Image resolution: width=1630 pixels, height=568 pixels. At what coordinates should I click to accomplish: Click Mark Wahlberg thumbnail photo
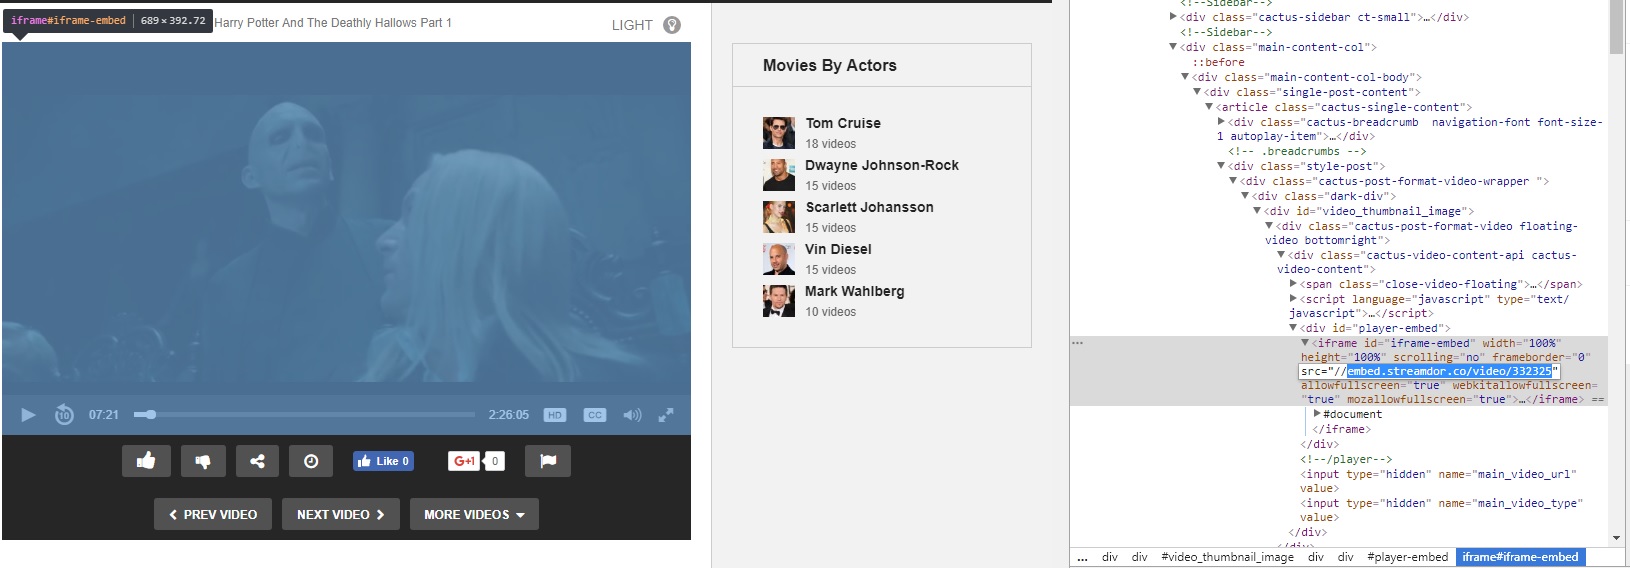click(779, 301)
